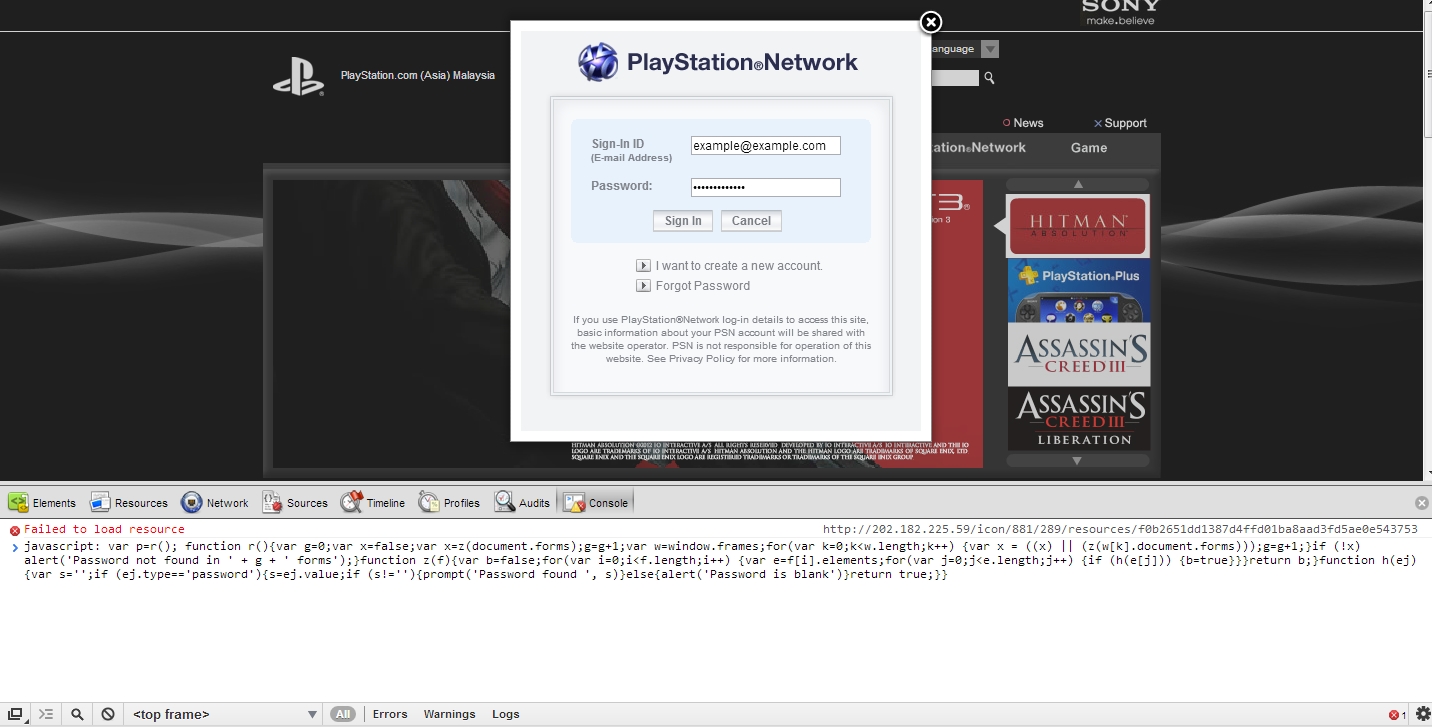
Task: Click I want to create a new account
Action: pos(739,266)
